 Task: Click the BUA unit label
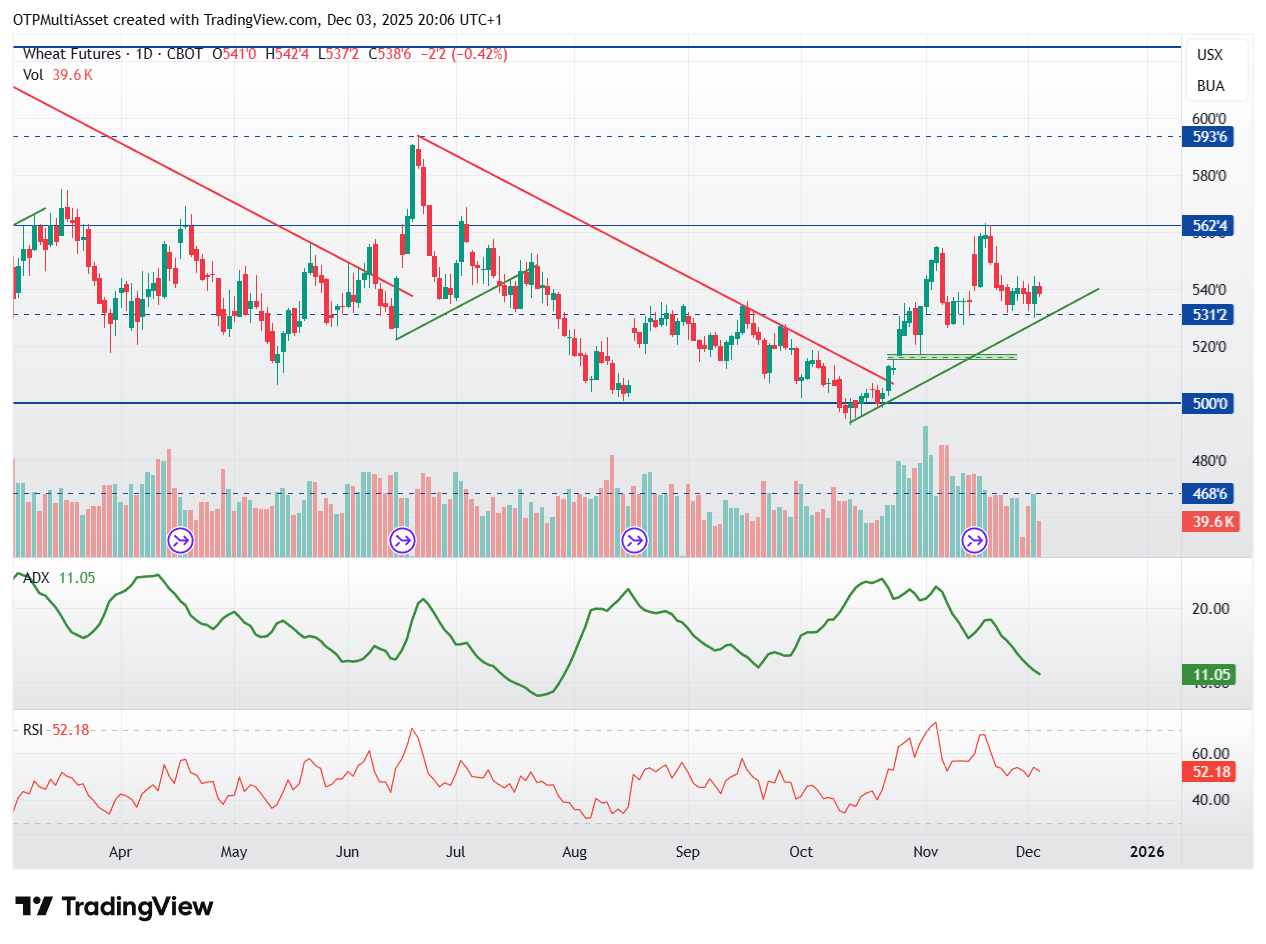tap(1210, 86)
